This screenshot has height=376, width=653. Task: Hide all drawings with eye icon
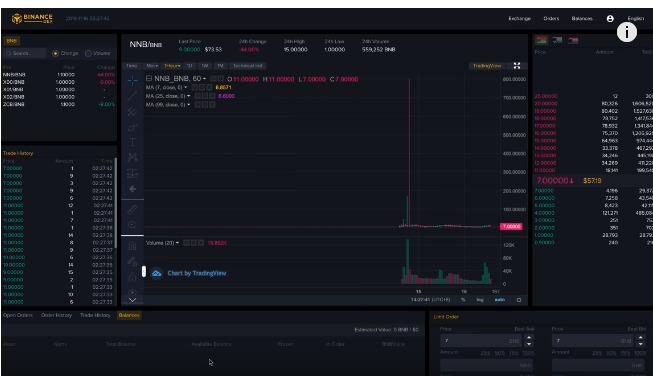pos(132,291)
